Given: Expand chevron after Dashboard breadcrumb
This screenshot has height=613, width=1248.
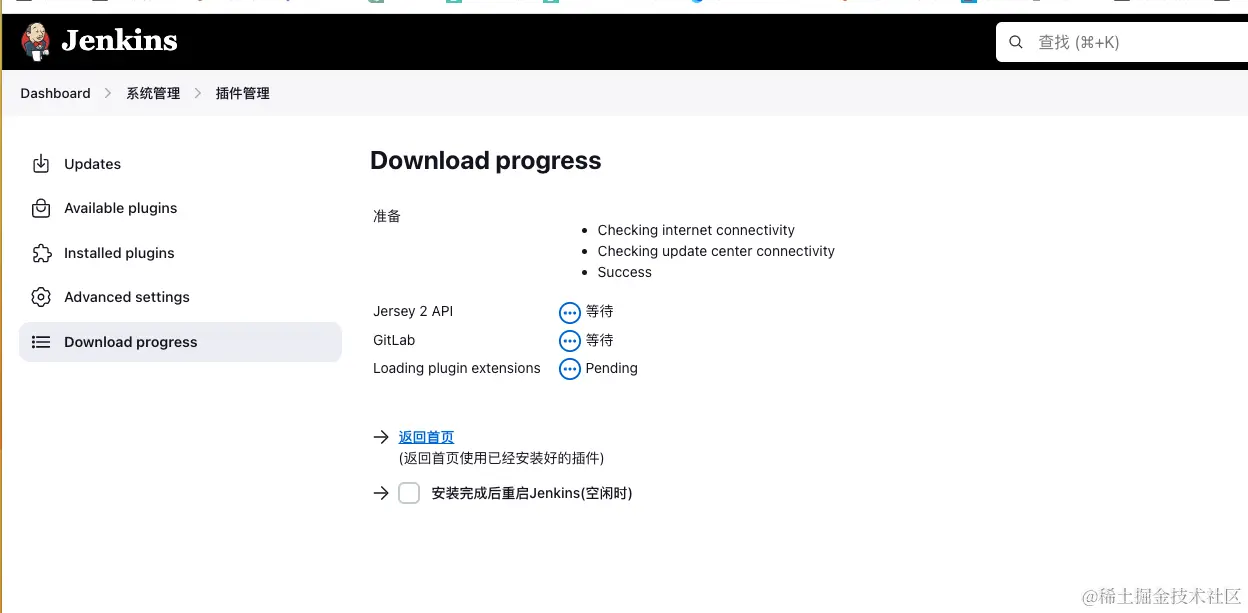Looking at the screenshot, I should (x=108, y=93).
